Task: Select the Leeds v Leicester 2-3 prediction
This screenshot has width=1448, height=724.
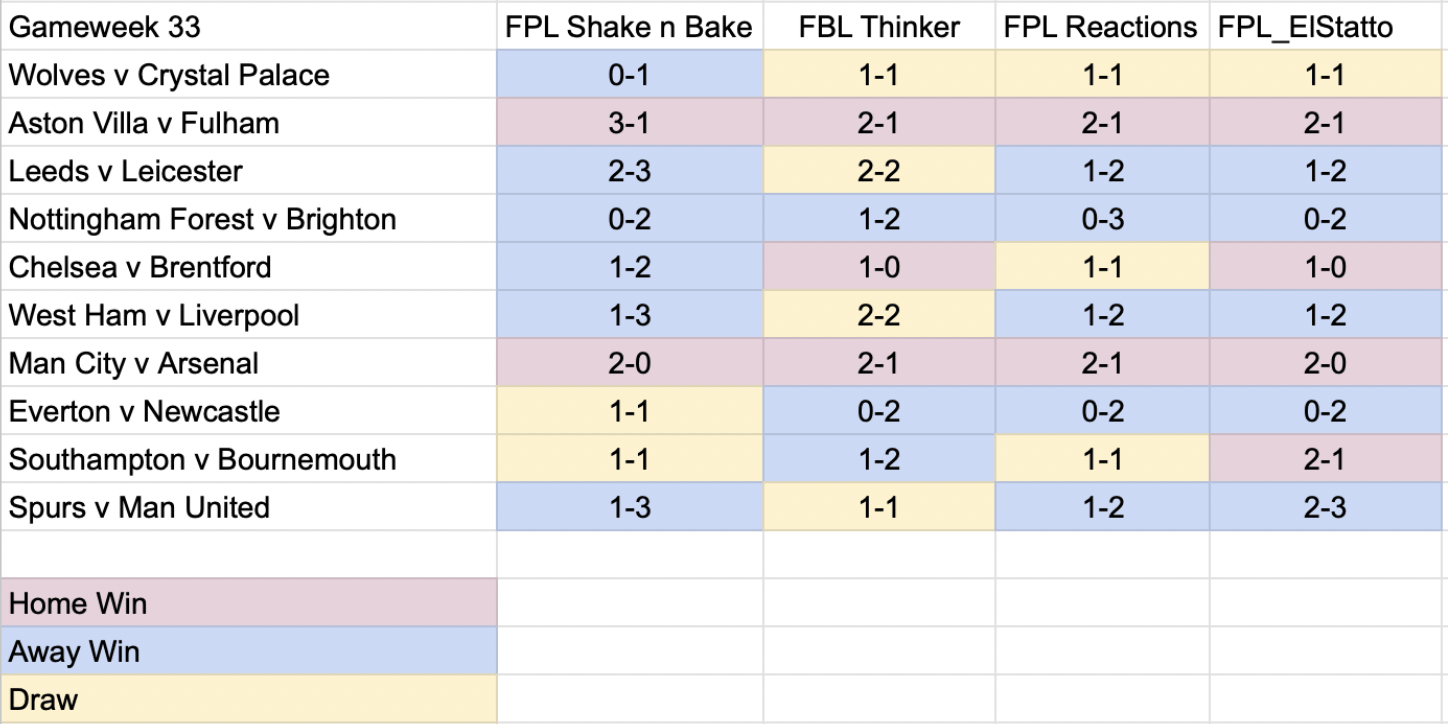Action: click(x=630, y=171)
